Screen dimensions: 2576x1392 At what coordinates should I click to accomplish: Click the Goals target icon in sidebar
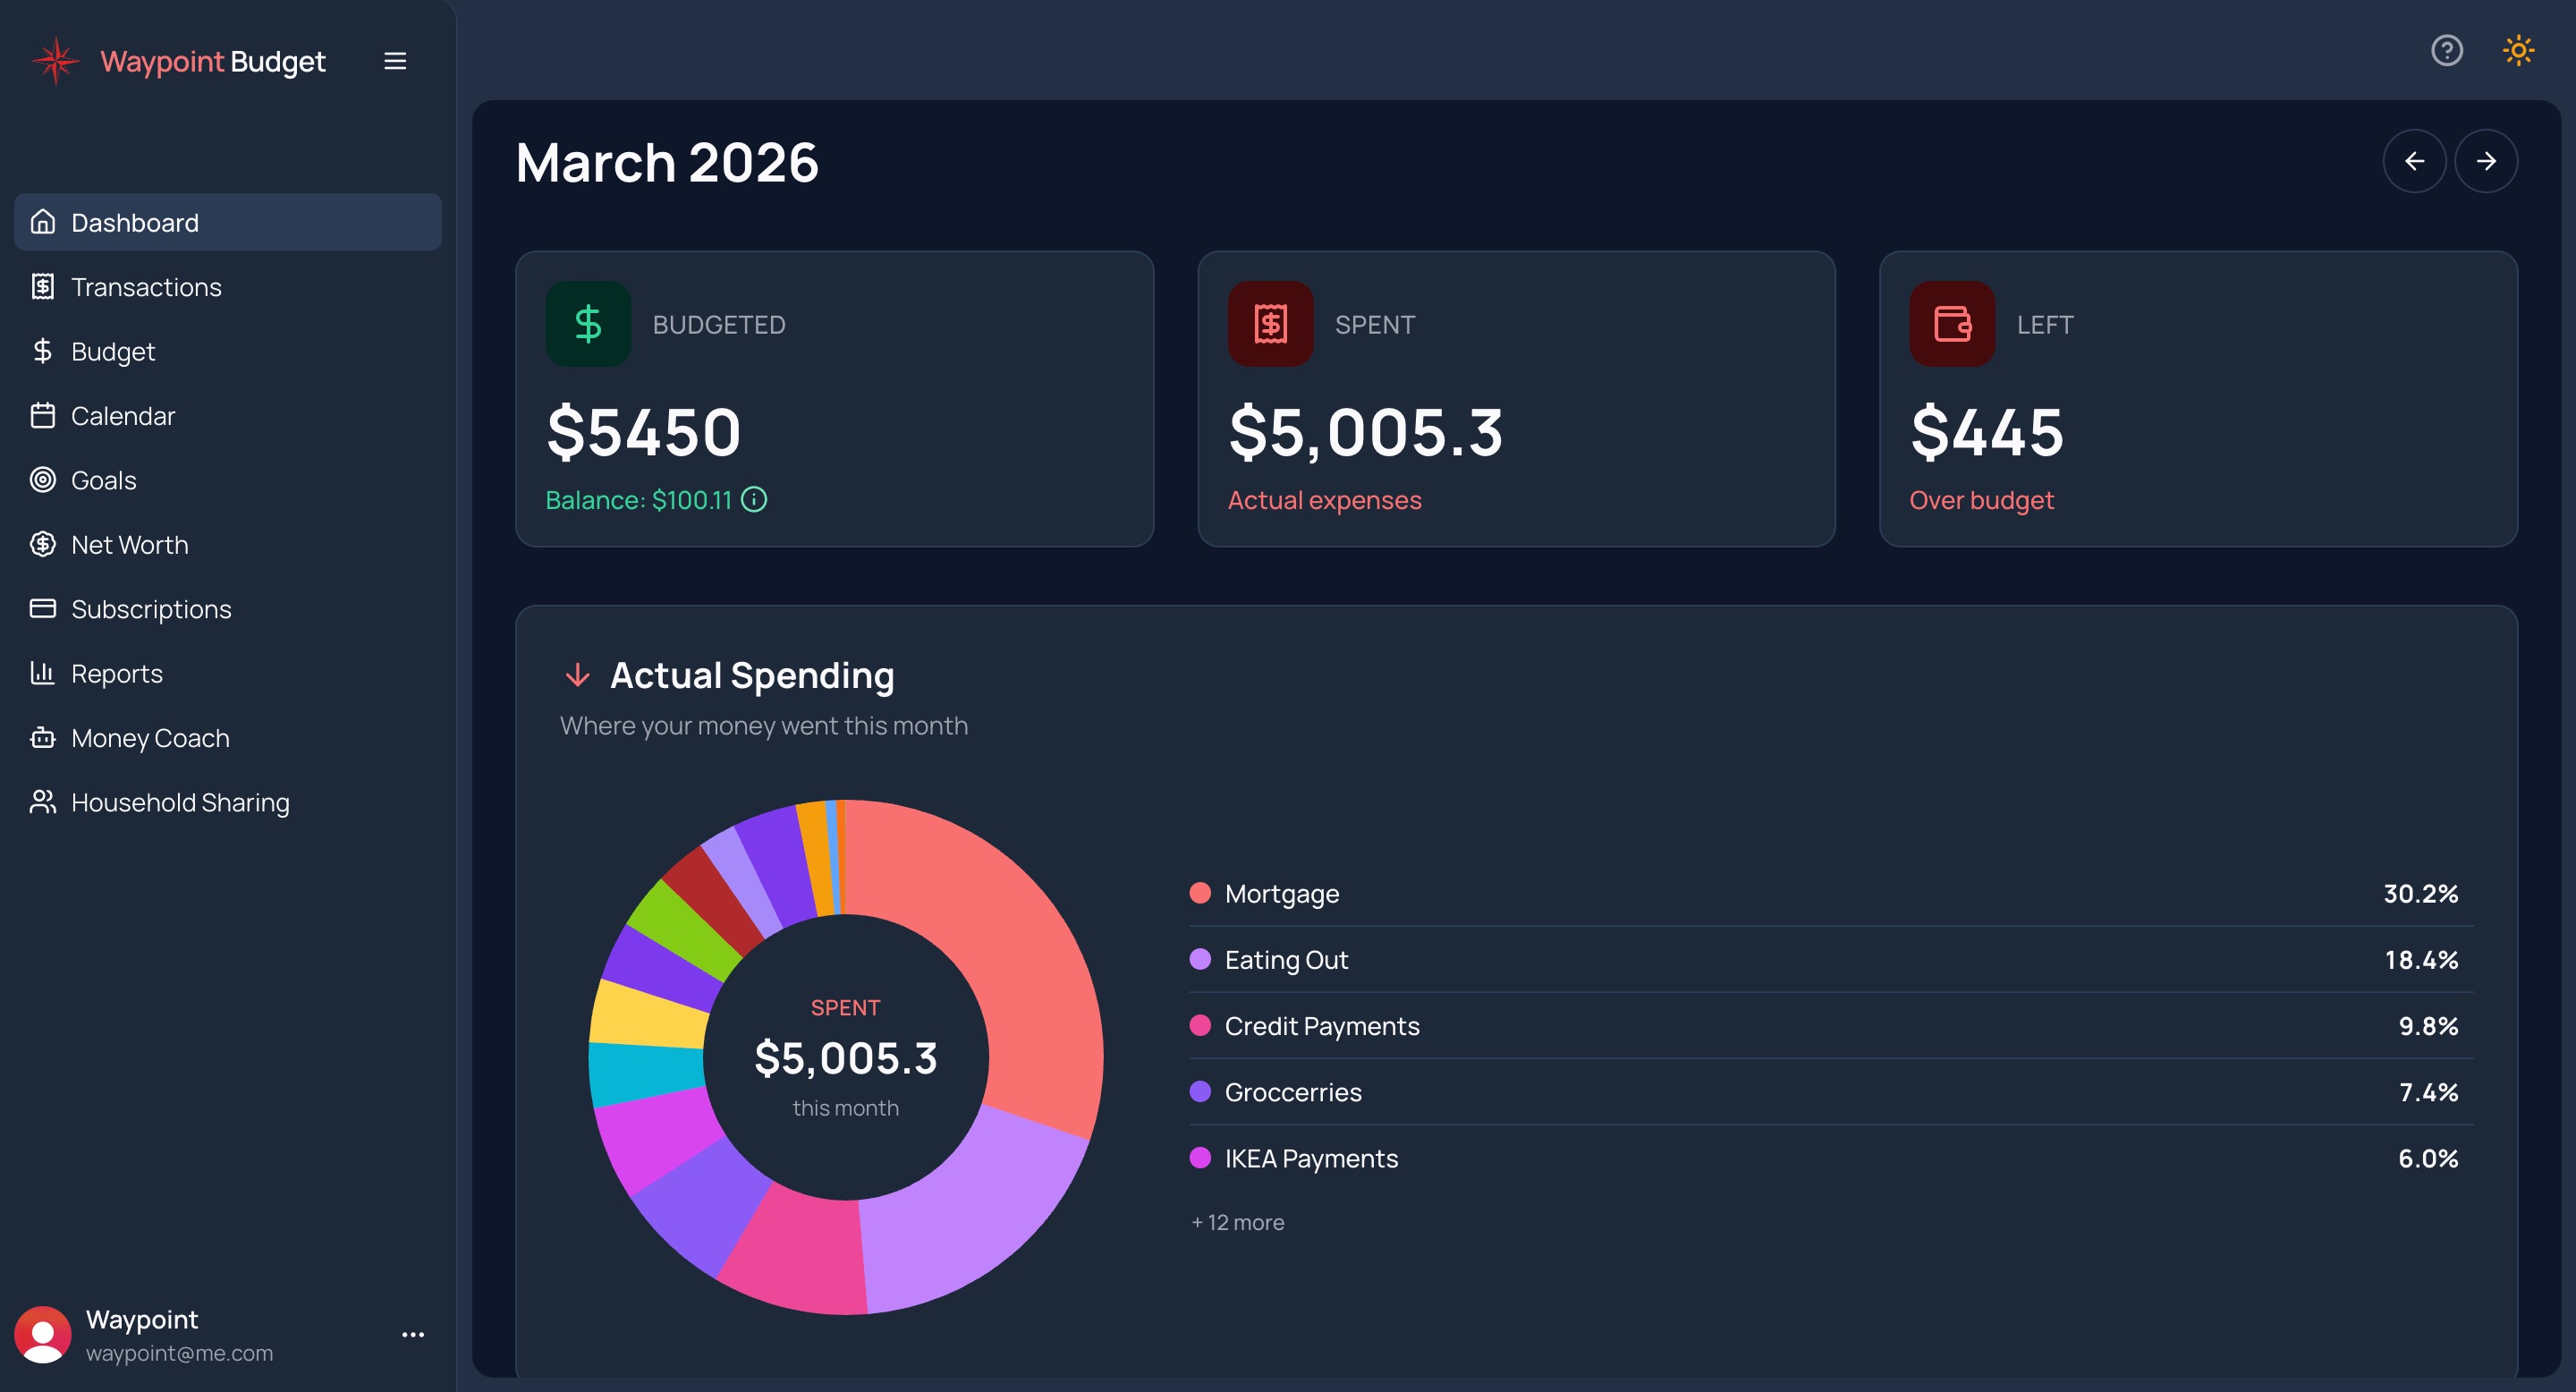point(43,480)
